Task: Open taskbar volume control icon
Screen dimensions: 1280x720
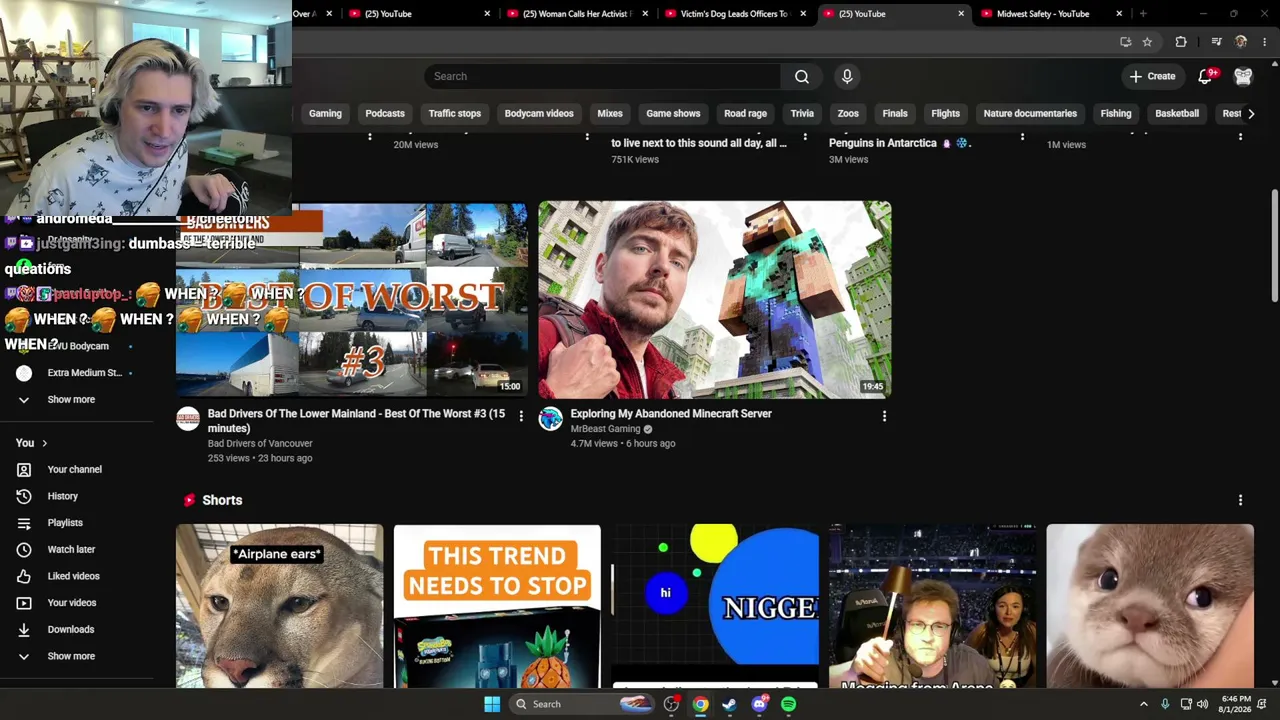Action: (x=1202, y=704)
